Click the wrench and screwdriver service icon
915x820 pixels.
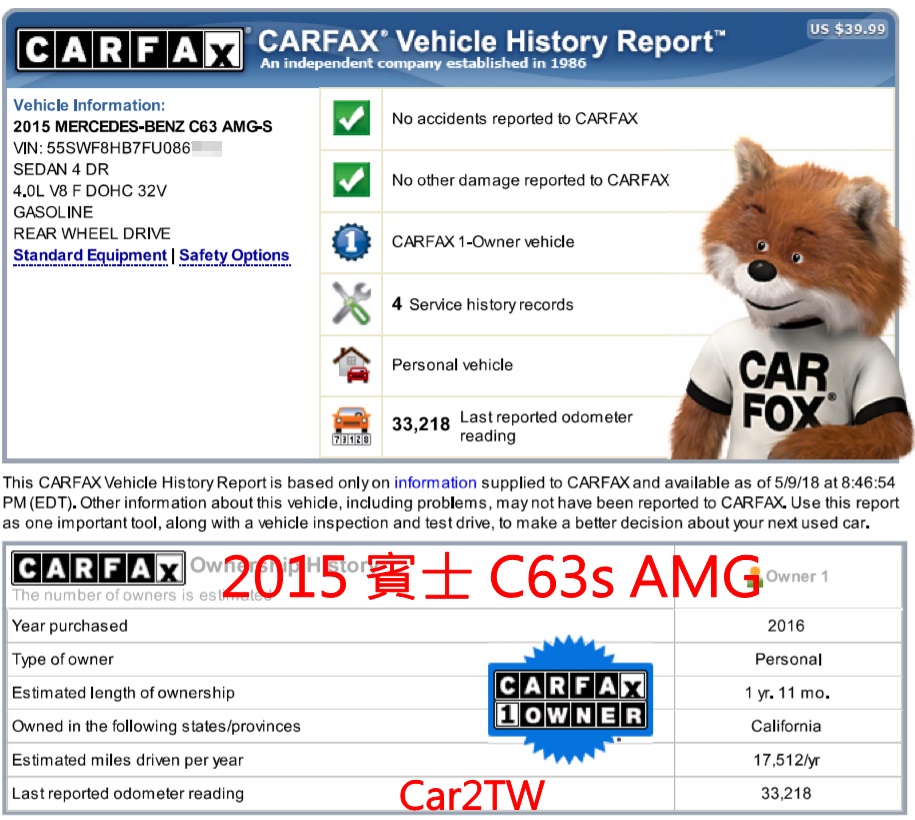point(351,303)
